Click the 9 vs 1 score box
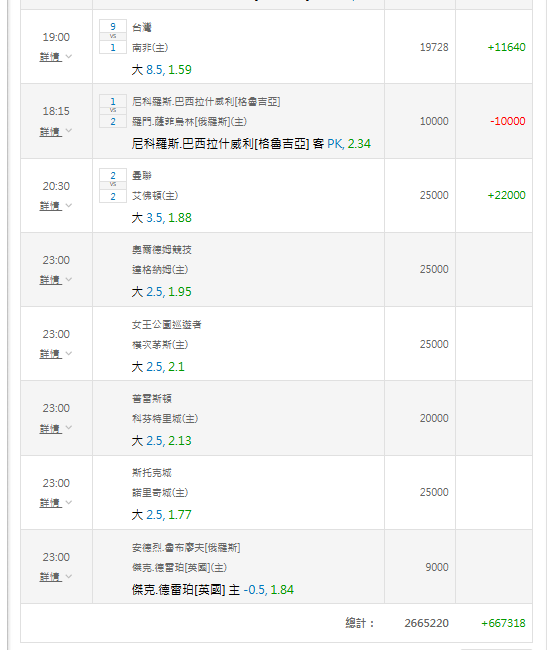Viewport: 556px width, 650px height. (113, 37)
